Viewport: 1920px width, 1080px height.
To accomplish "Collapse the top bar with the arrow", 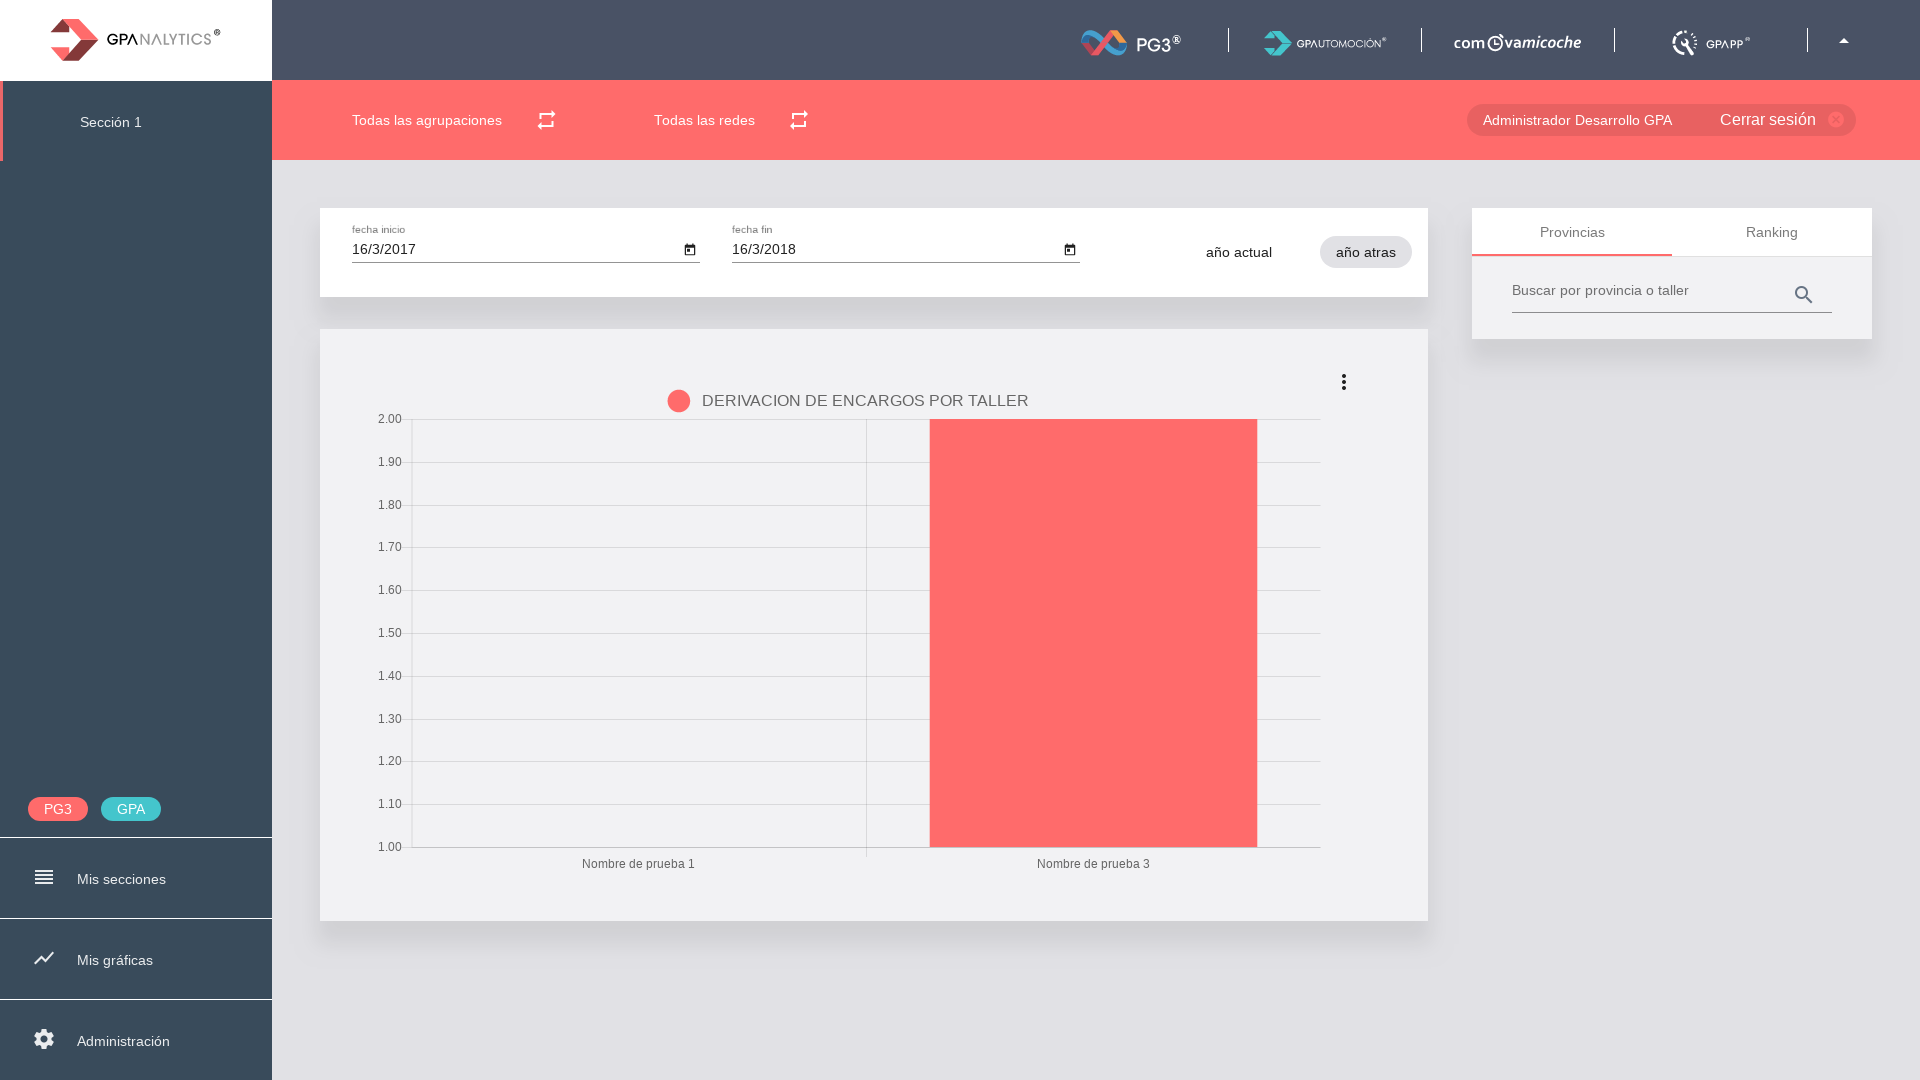I will click(1844, 41).
